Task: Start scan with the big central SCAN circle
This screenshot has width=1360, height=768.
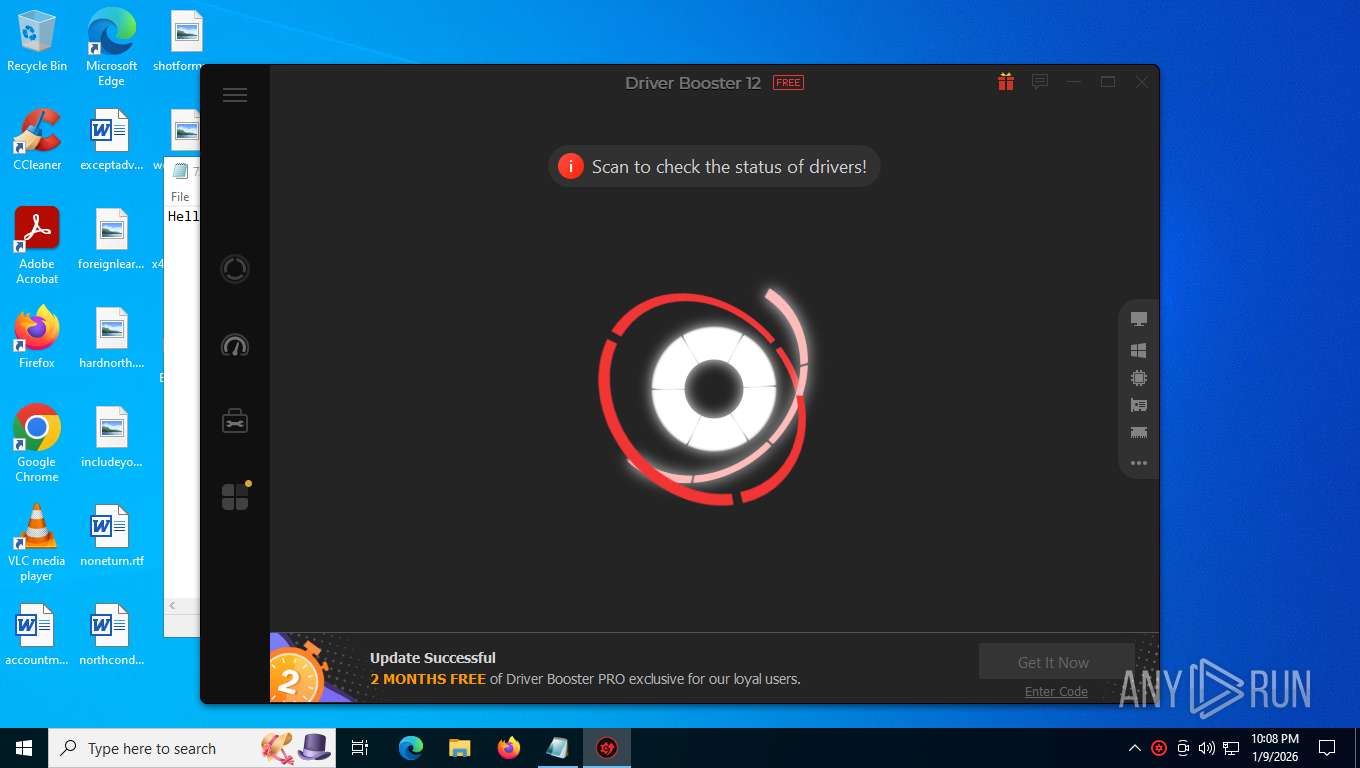Action: coord(712,390)
